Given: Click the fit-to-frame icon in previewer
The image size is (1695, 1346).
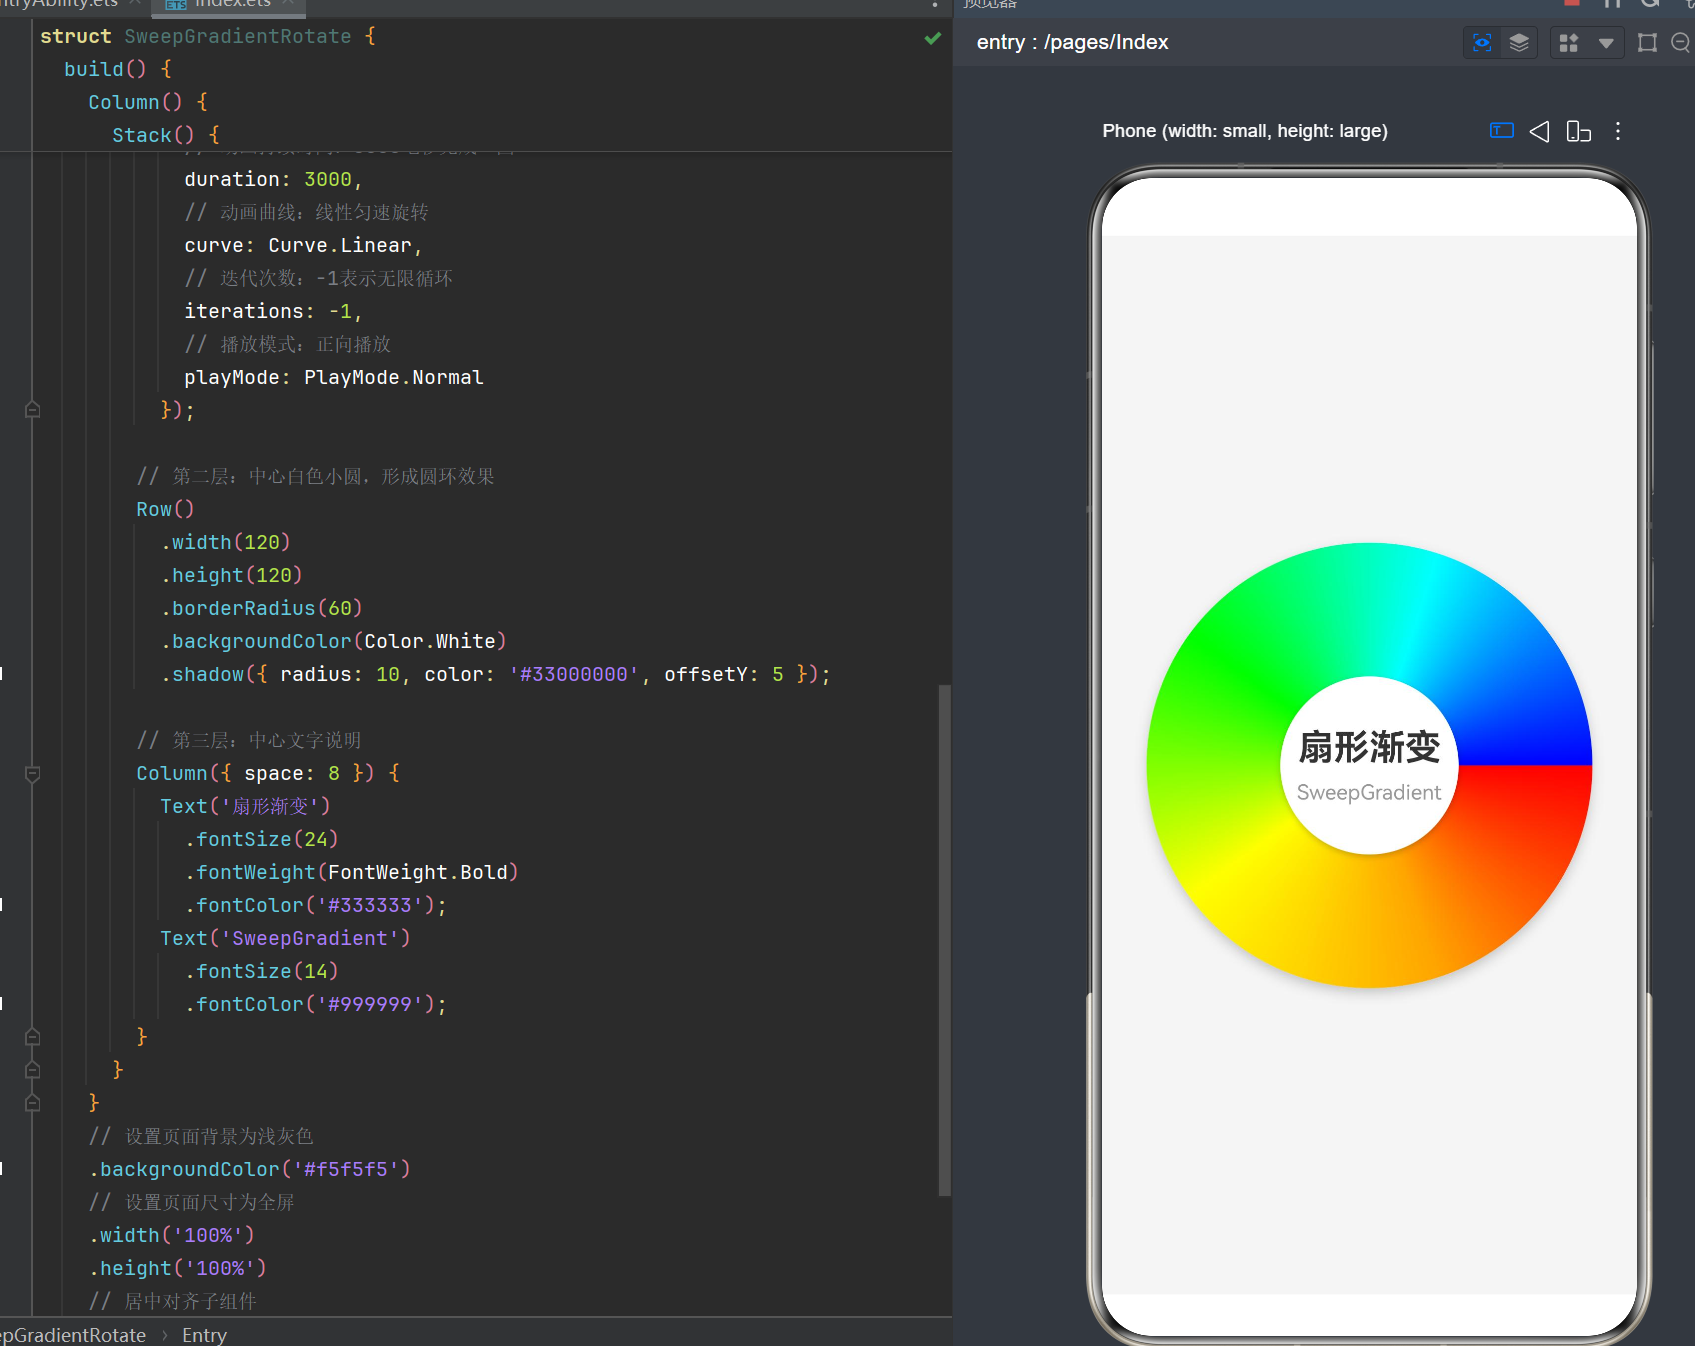Looking at the screenshot, I should coord(1647,43).
